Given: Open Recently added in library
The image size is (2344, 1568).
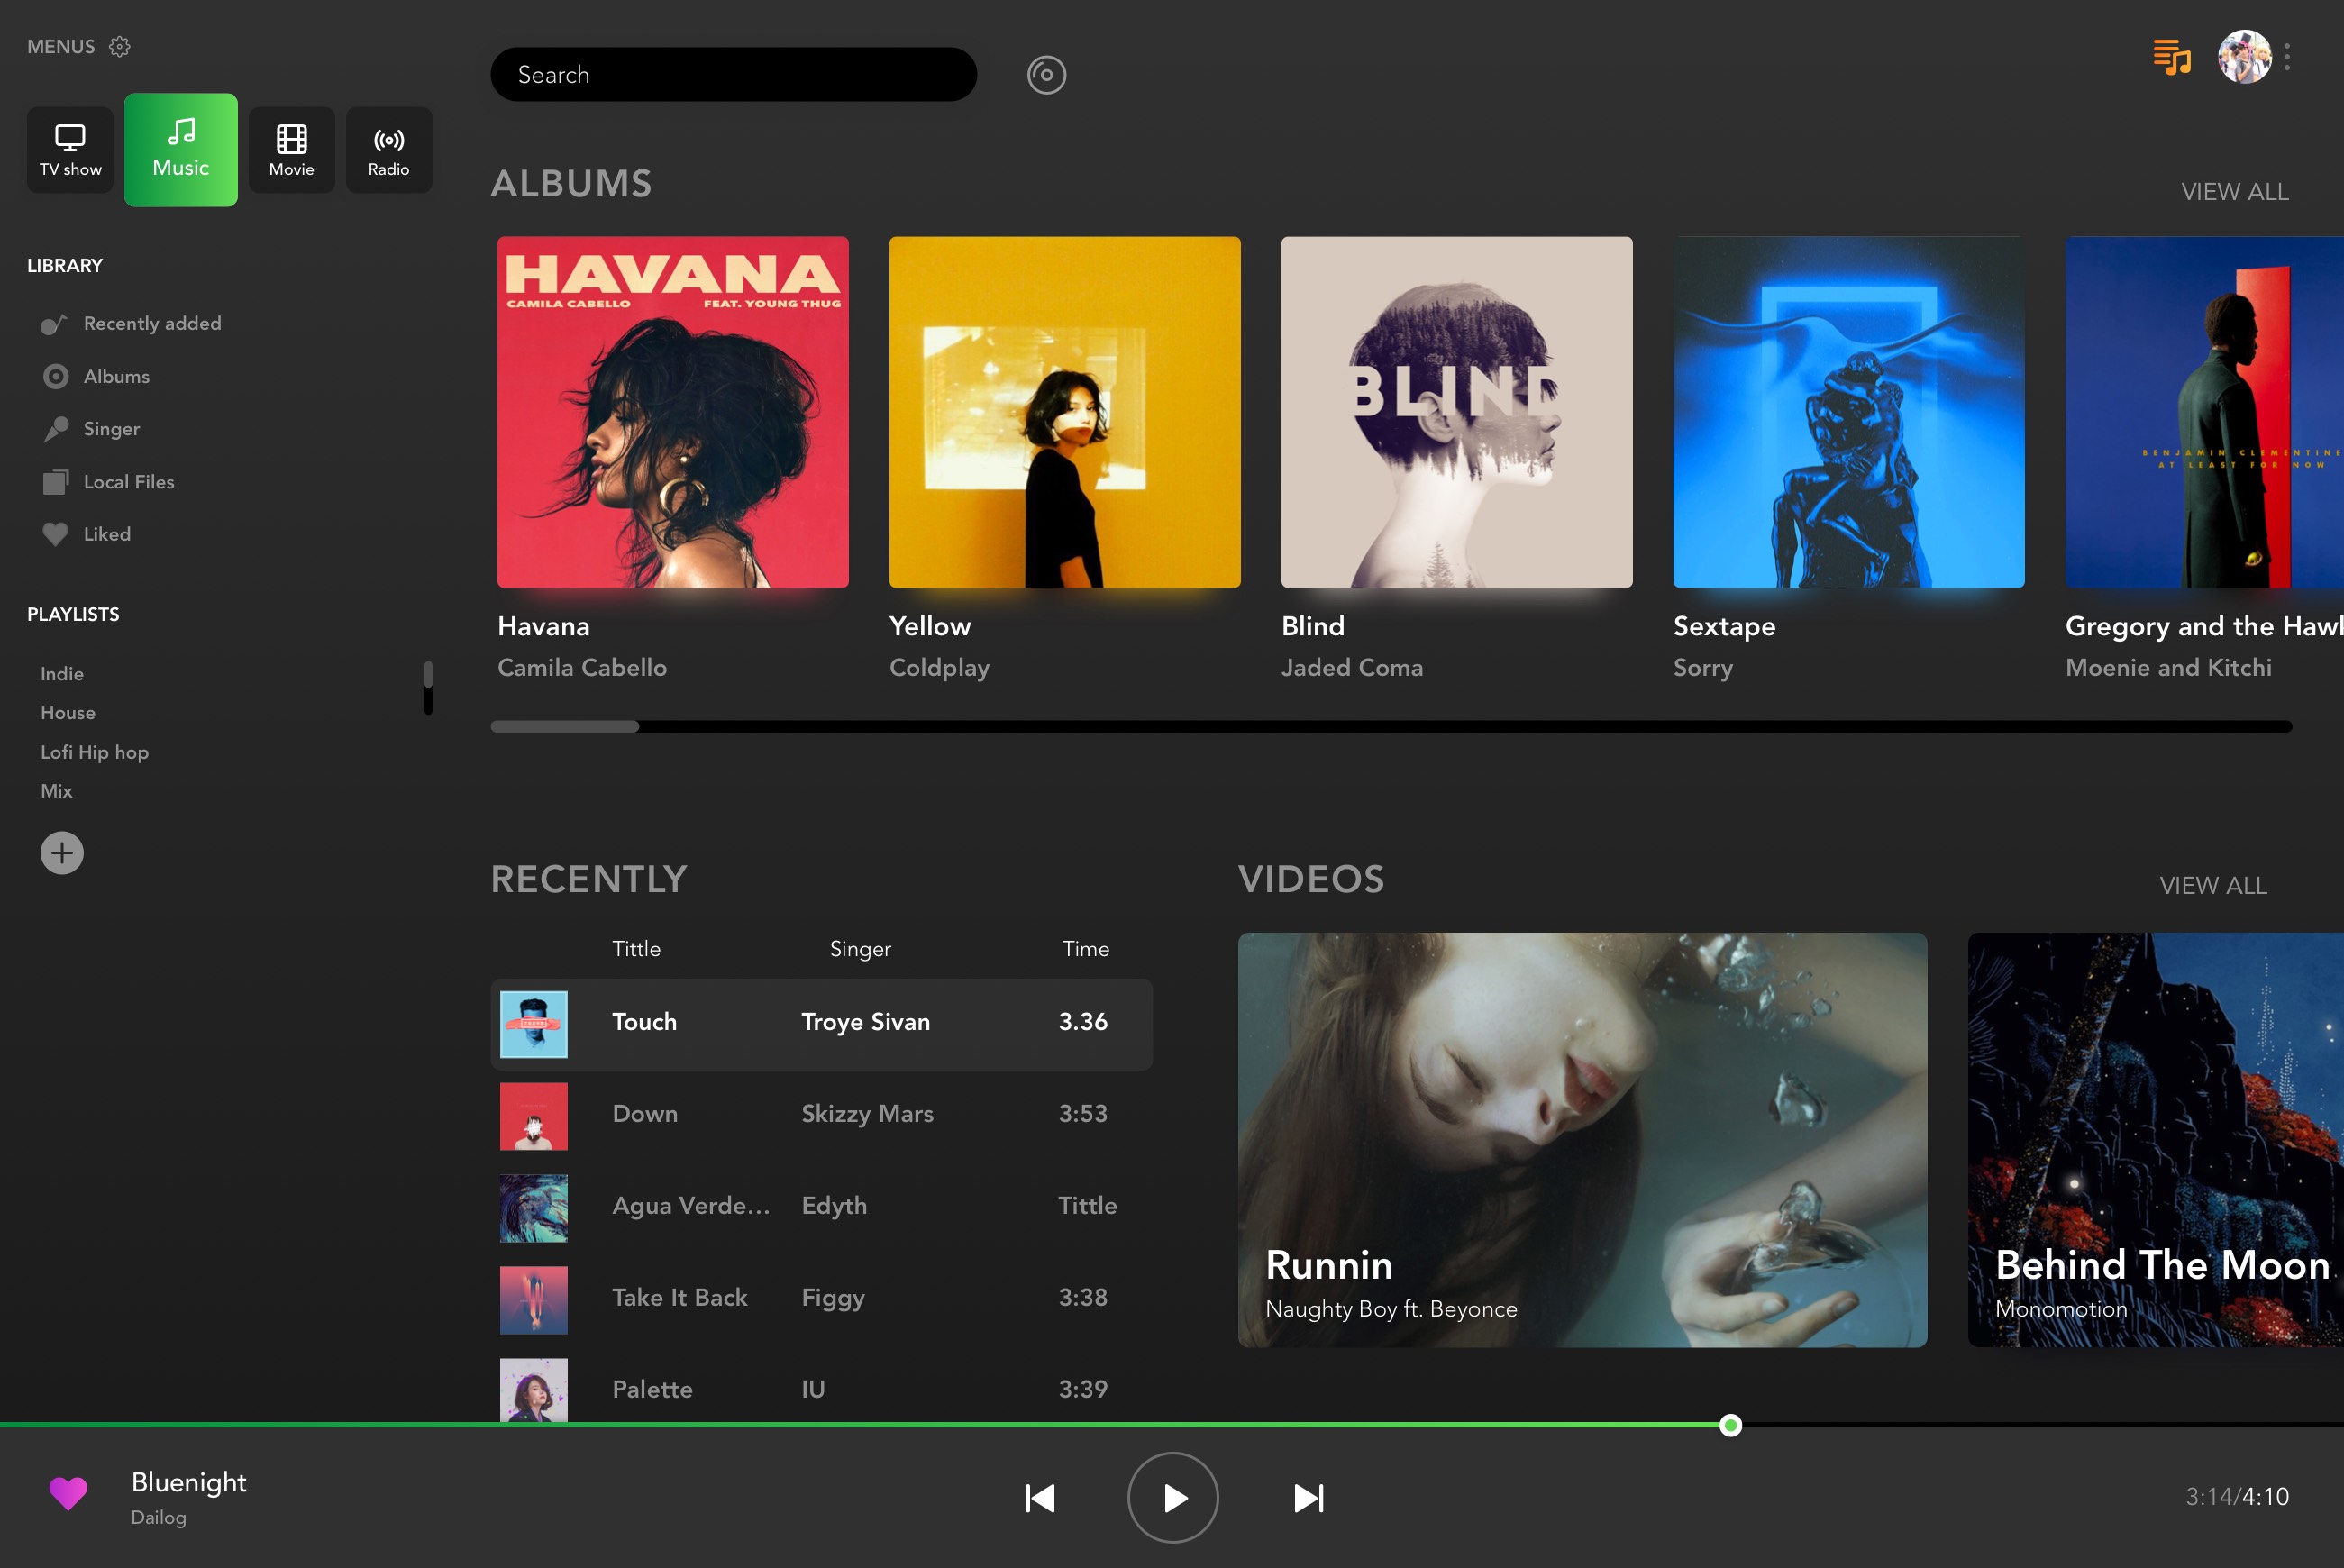Looking at the screenshot, I should 151,323.
